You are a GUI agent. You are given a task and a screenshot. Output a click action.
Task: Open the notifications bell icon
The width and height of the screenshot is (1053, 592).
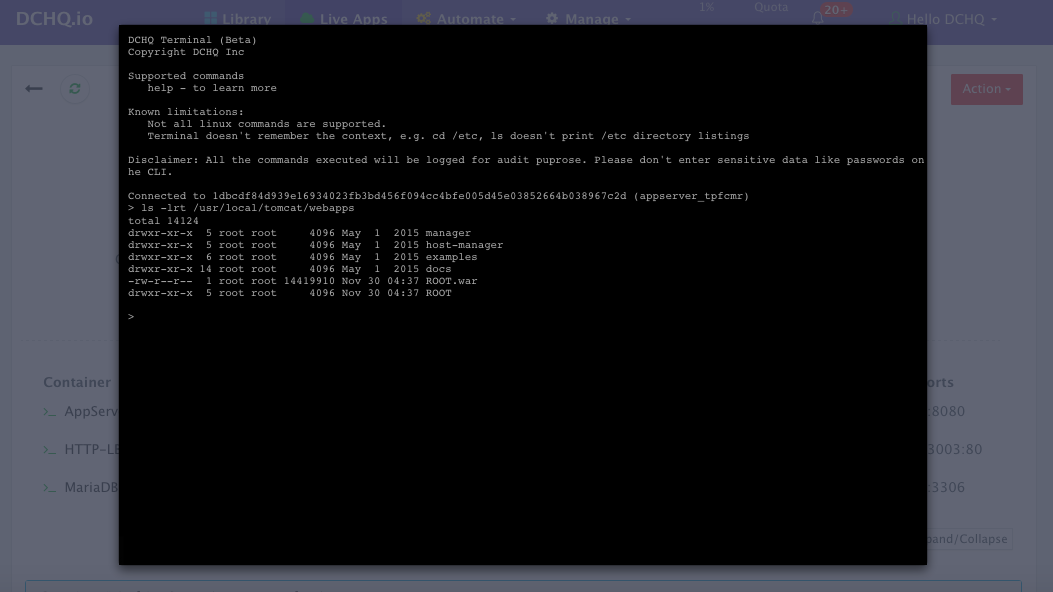(x=817, y=18)
